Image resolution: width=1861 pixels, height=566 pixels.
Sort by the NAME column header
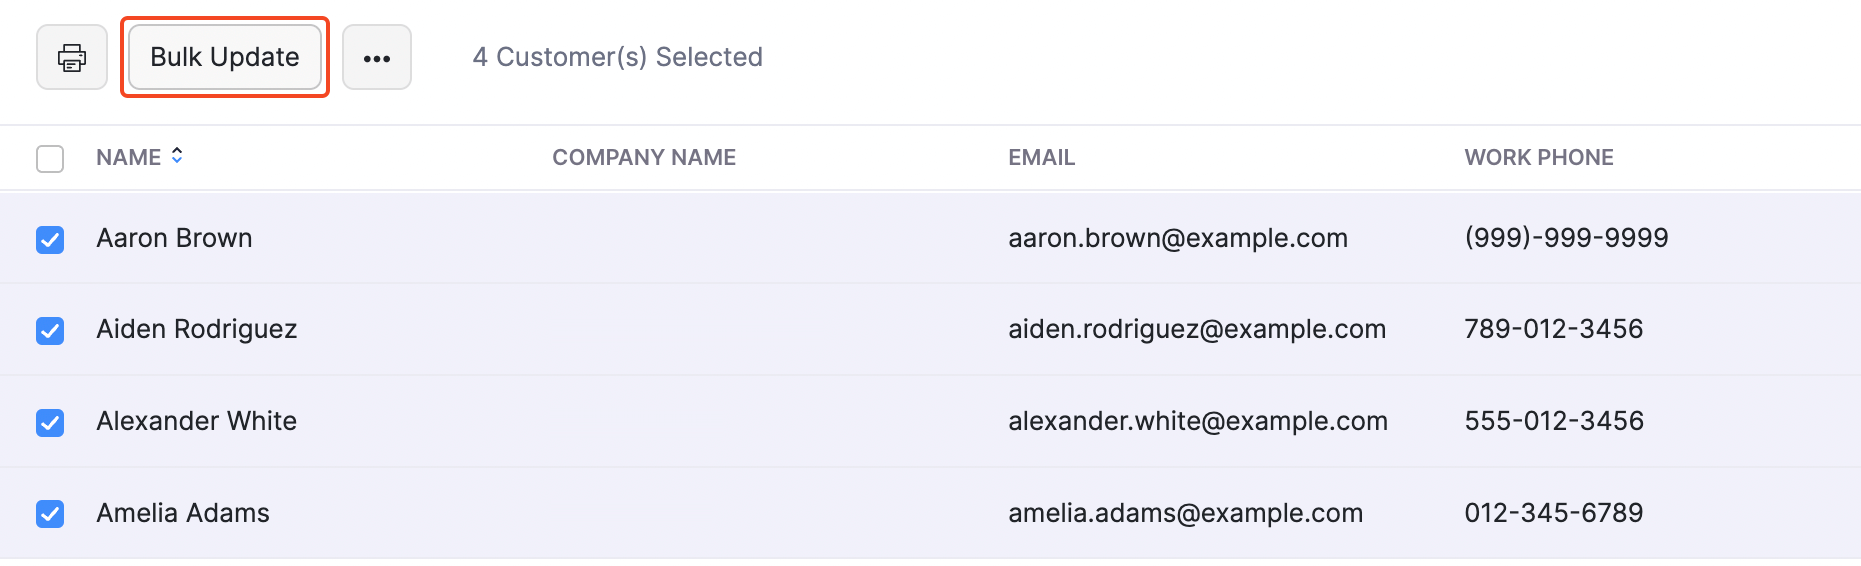pos(129,158)
